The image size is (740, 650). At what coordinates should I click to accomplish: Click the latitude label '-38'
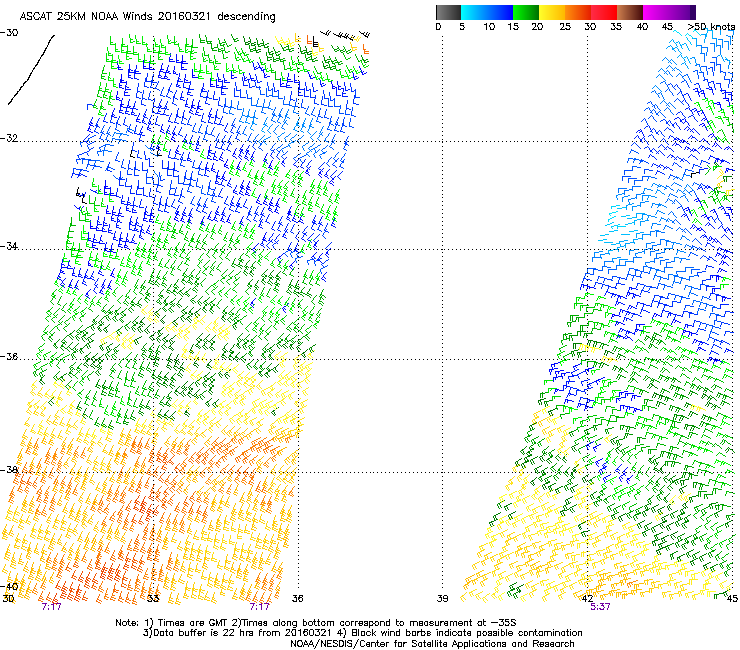pyautogui.click(x=9, y=470)
